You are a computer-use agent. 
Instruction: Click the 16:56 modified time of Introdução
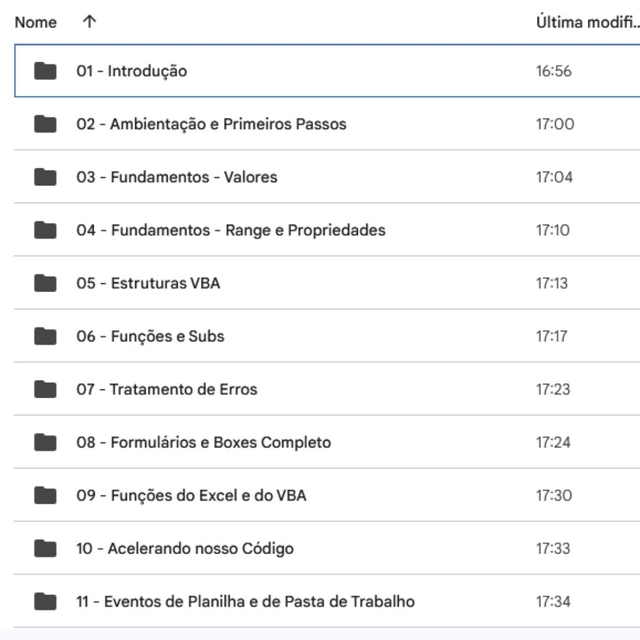click(x=553, y=71)
